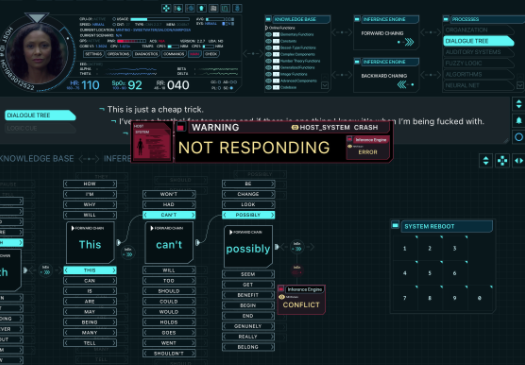The height and width of the screenshot is (365, 525).
Task: Click the right chevron on highlighted CAN'T option
Action: 193,215
